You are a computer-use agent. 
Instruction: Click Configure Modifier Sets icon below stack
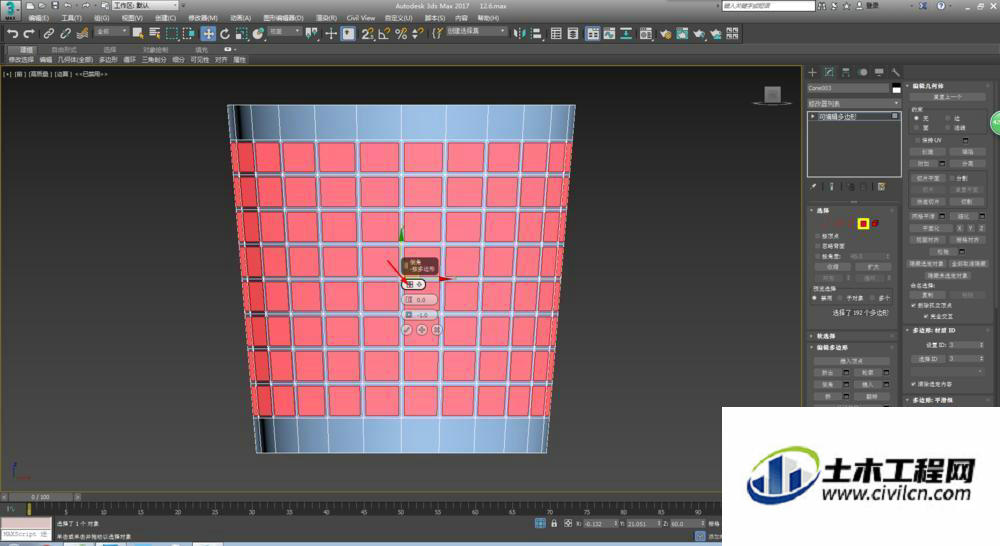[x=881, y=187]
